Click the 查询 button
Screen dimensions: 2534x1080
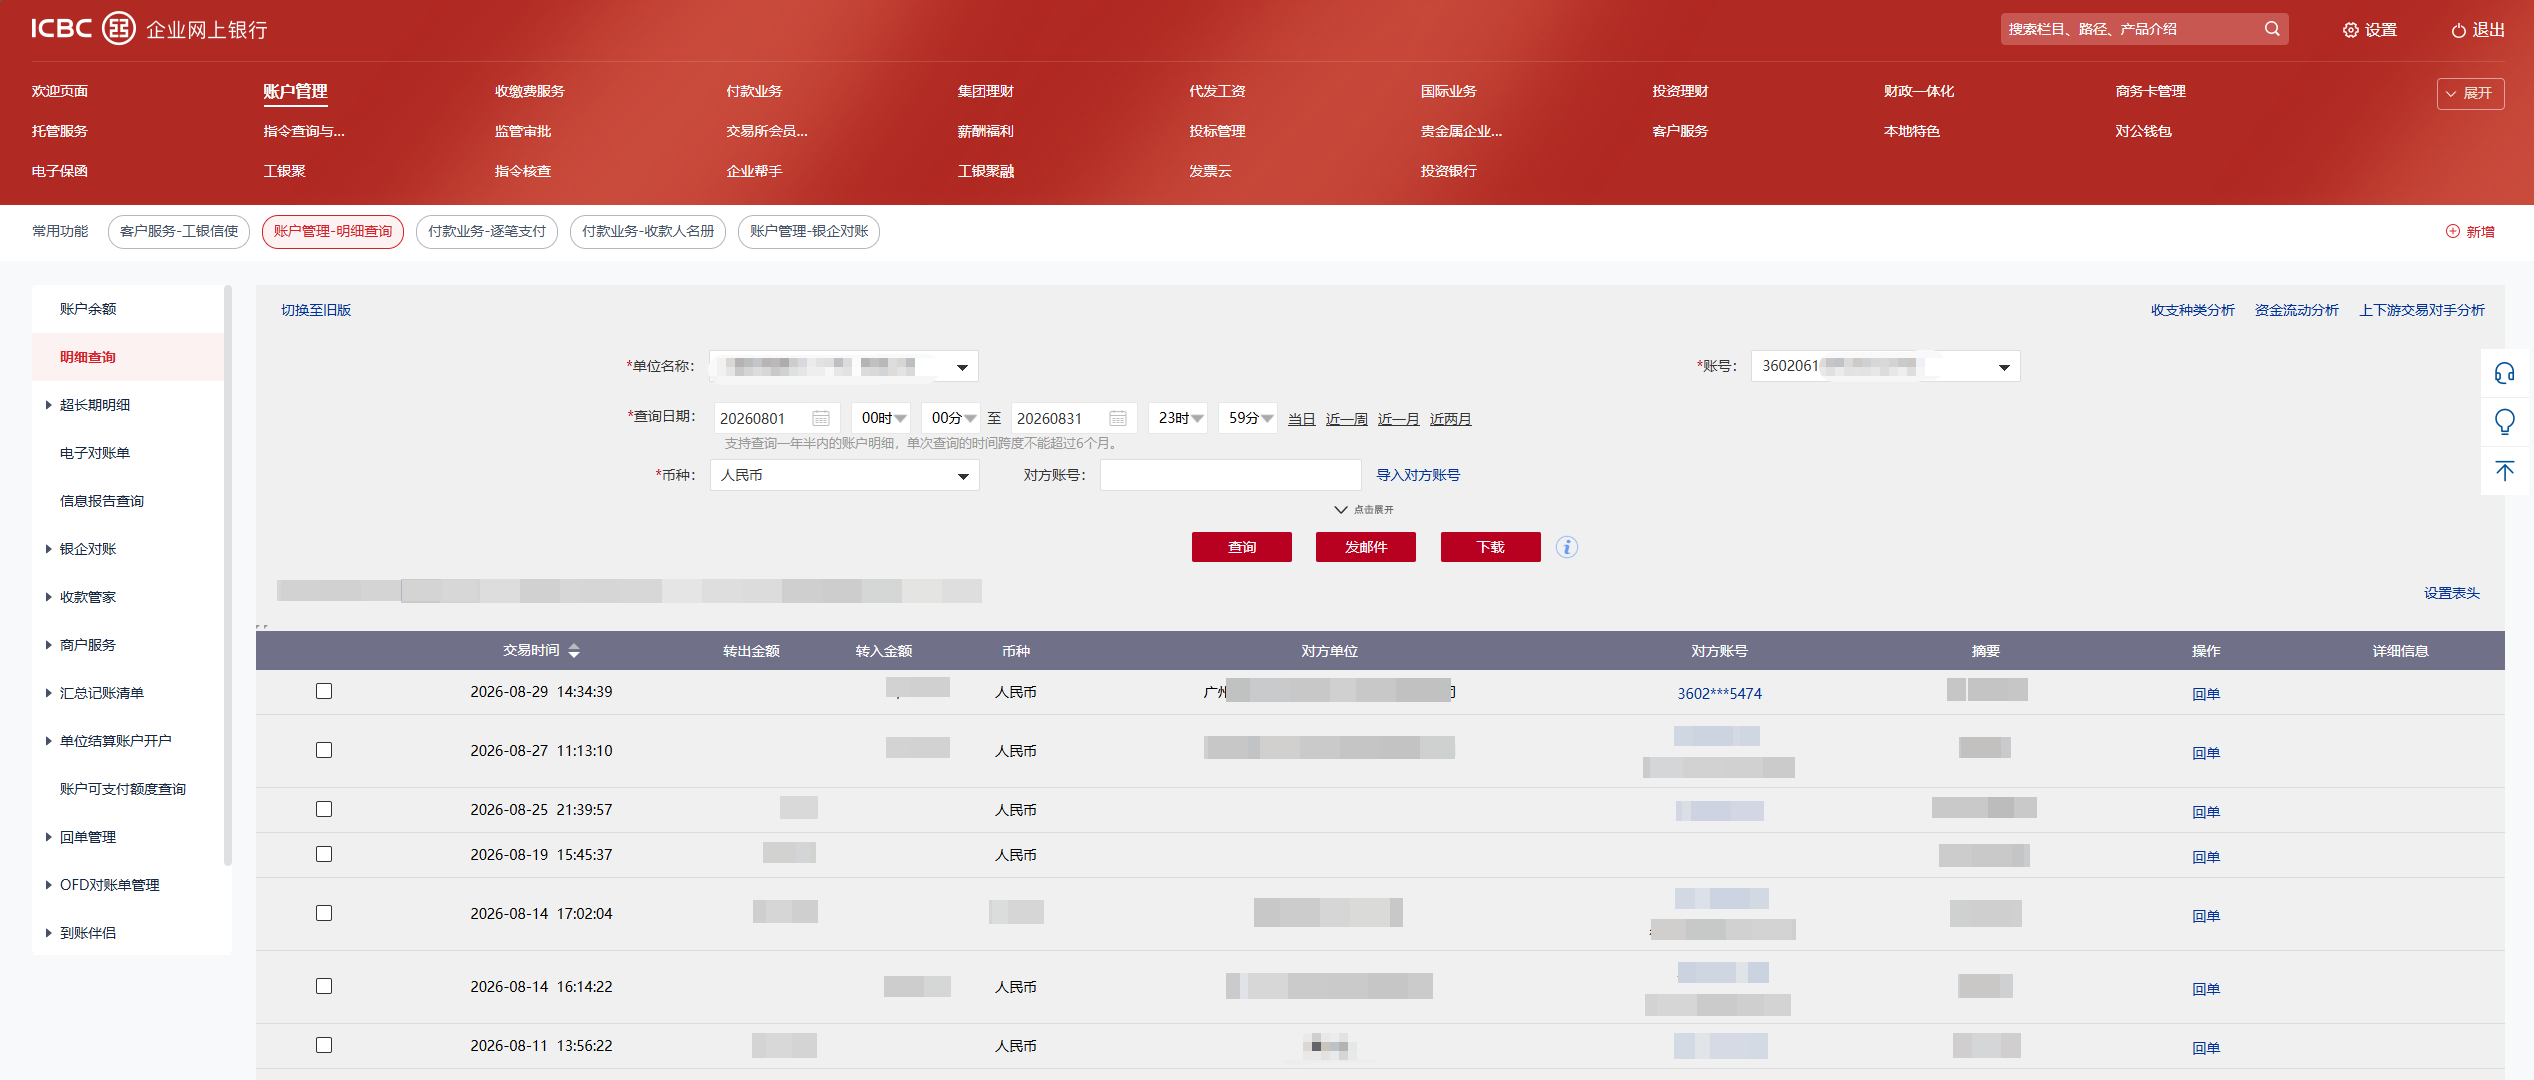(x=1241, y=547)
